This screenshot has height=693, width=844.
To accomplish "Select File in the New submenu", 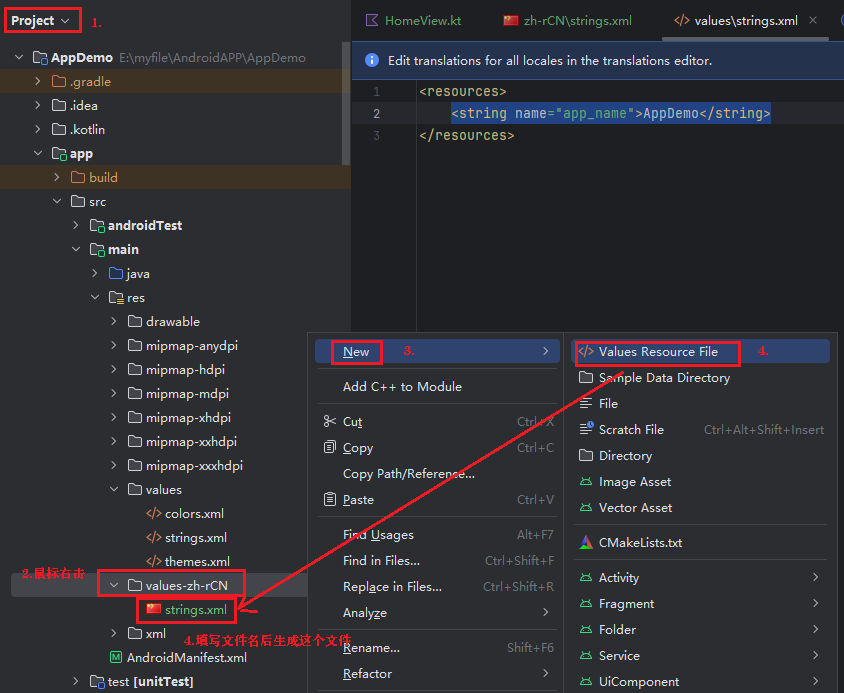I will point(700,404).
